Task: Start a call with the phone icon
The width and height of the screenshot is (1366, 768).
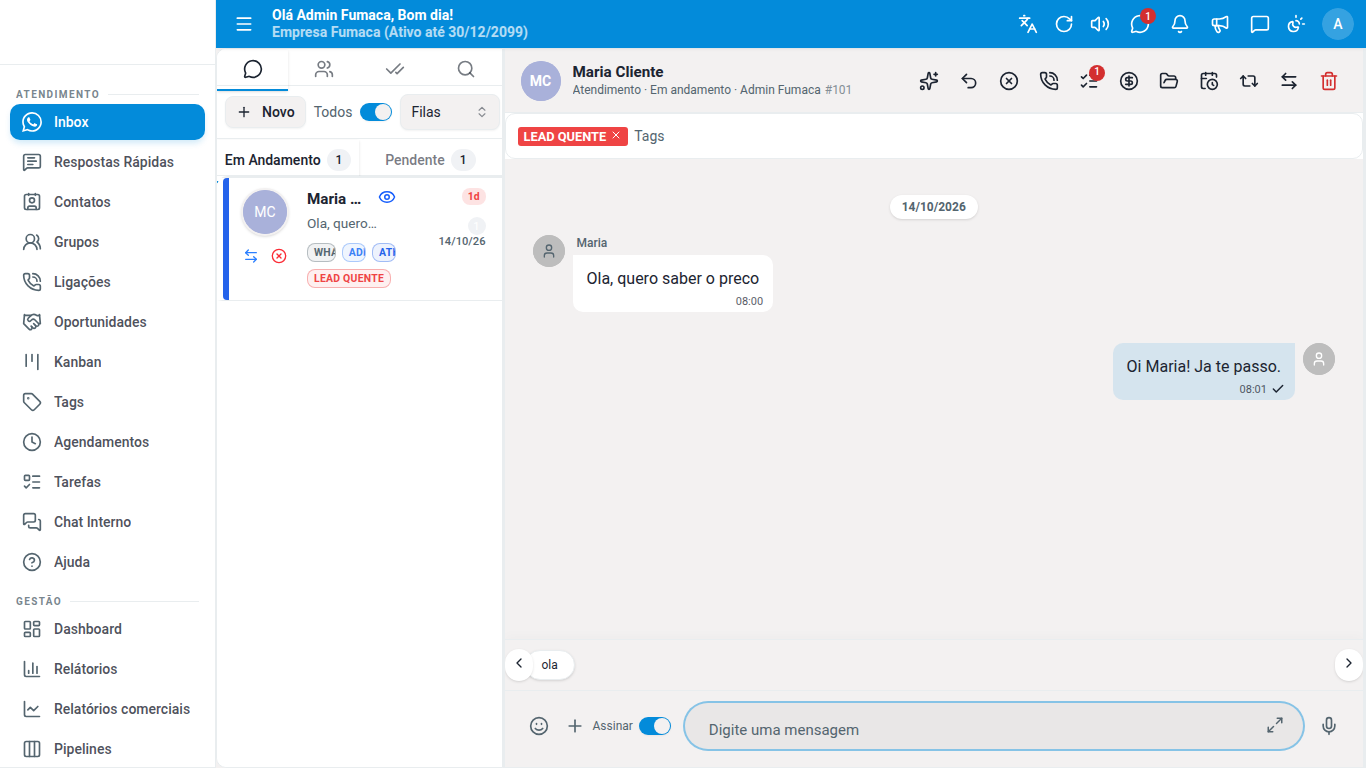Action: tap(1049, 81)
